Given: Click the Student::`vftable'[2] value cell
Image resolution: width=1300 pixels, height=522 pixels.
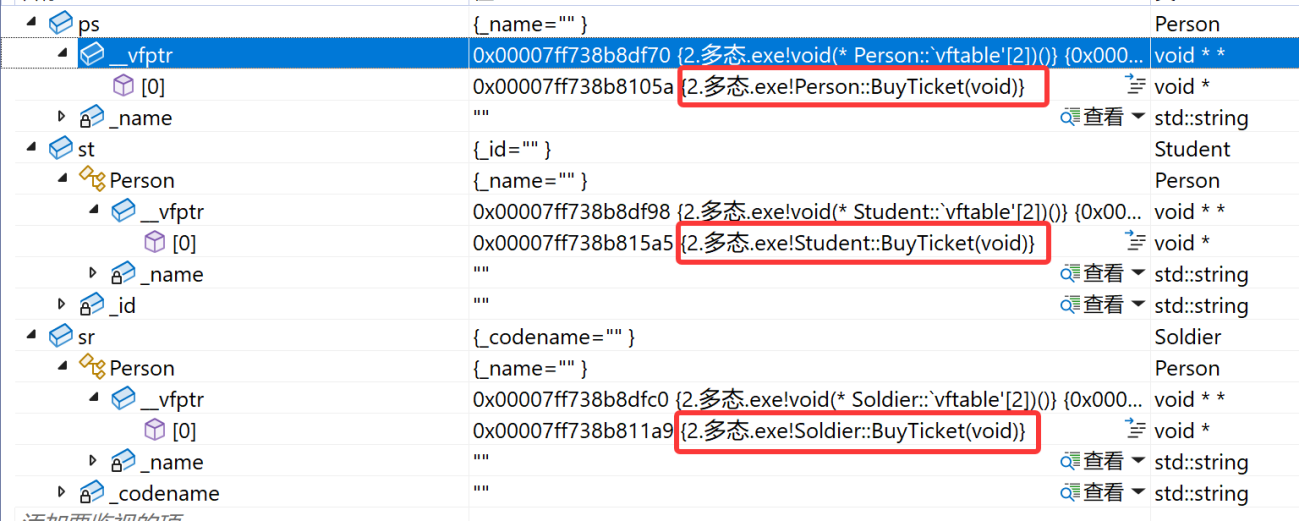Looking at the screenshot, I should [809, 211].
